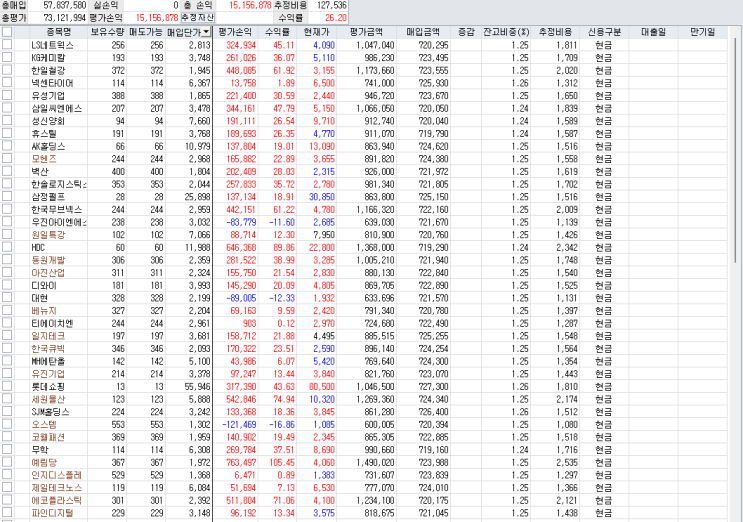Sort by the 보유수량 column header
Screen dimensions: 743x522
pyautogui.click(x=108, y=32)
